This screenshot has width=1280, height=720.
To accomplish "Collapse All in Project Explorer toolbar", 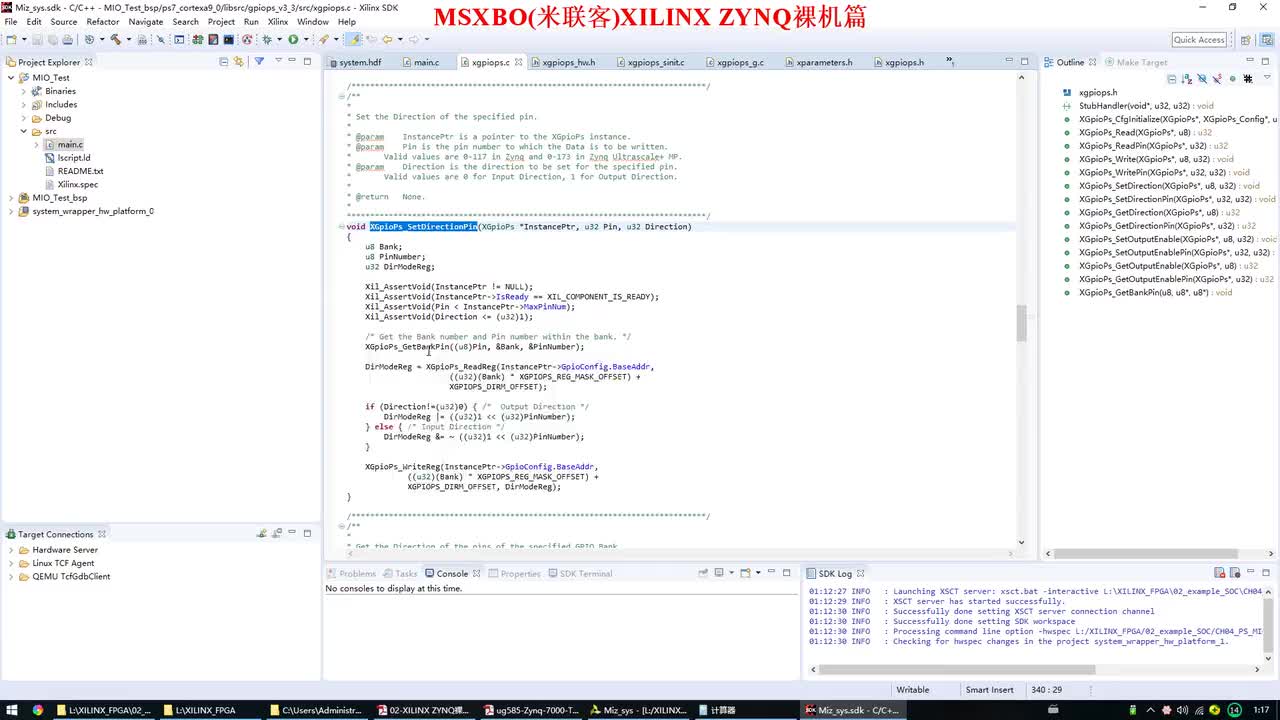I will [223, 62].
